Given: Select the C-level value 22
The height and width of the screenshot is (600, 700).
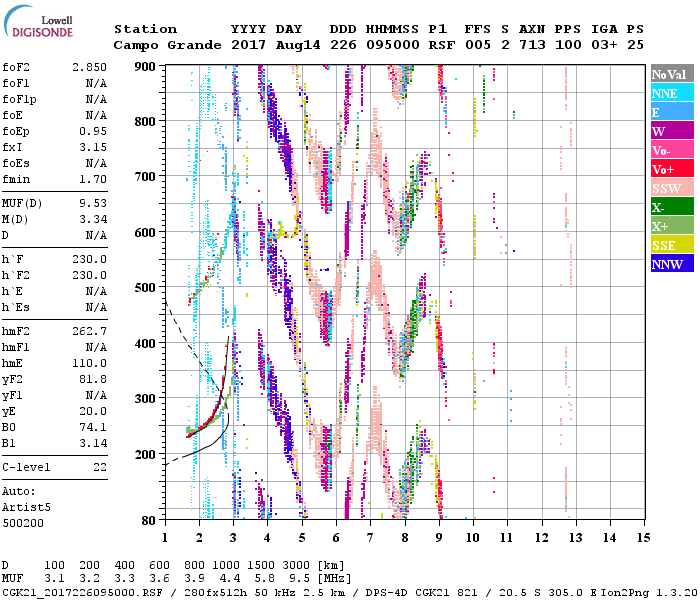Looking at the screenshot, I should click(99, 467).
